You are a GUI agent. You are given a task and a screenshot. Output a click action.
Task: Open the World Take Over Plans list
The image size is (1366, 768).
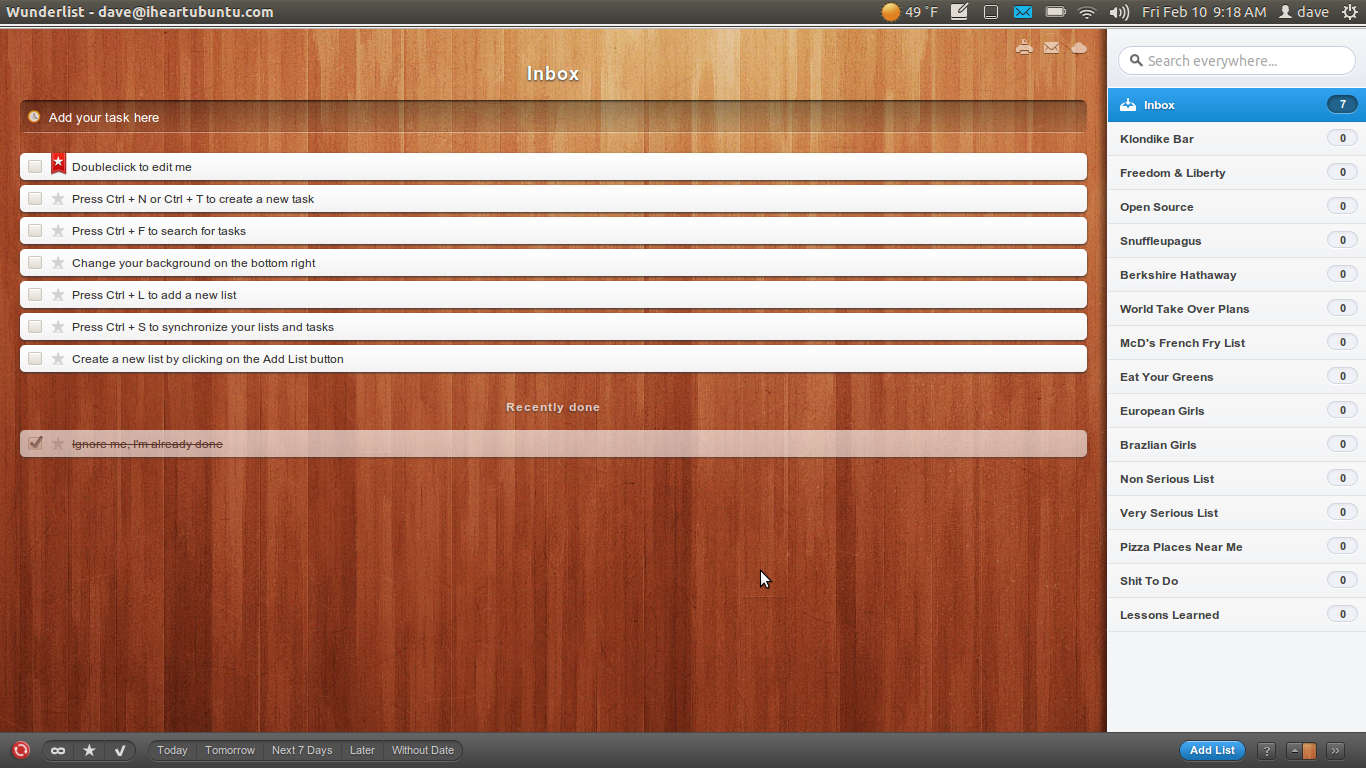(1236, 309)
